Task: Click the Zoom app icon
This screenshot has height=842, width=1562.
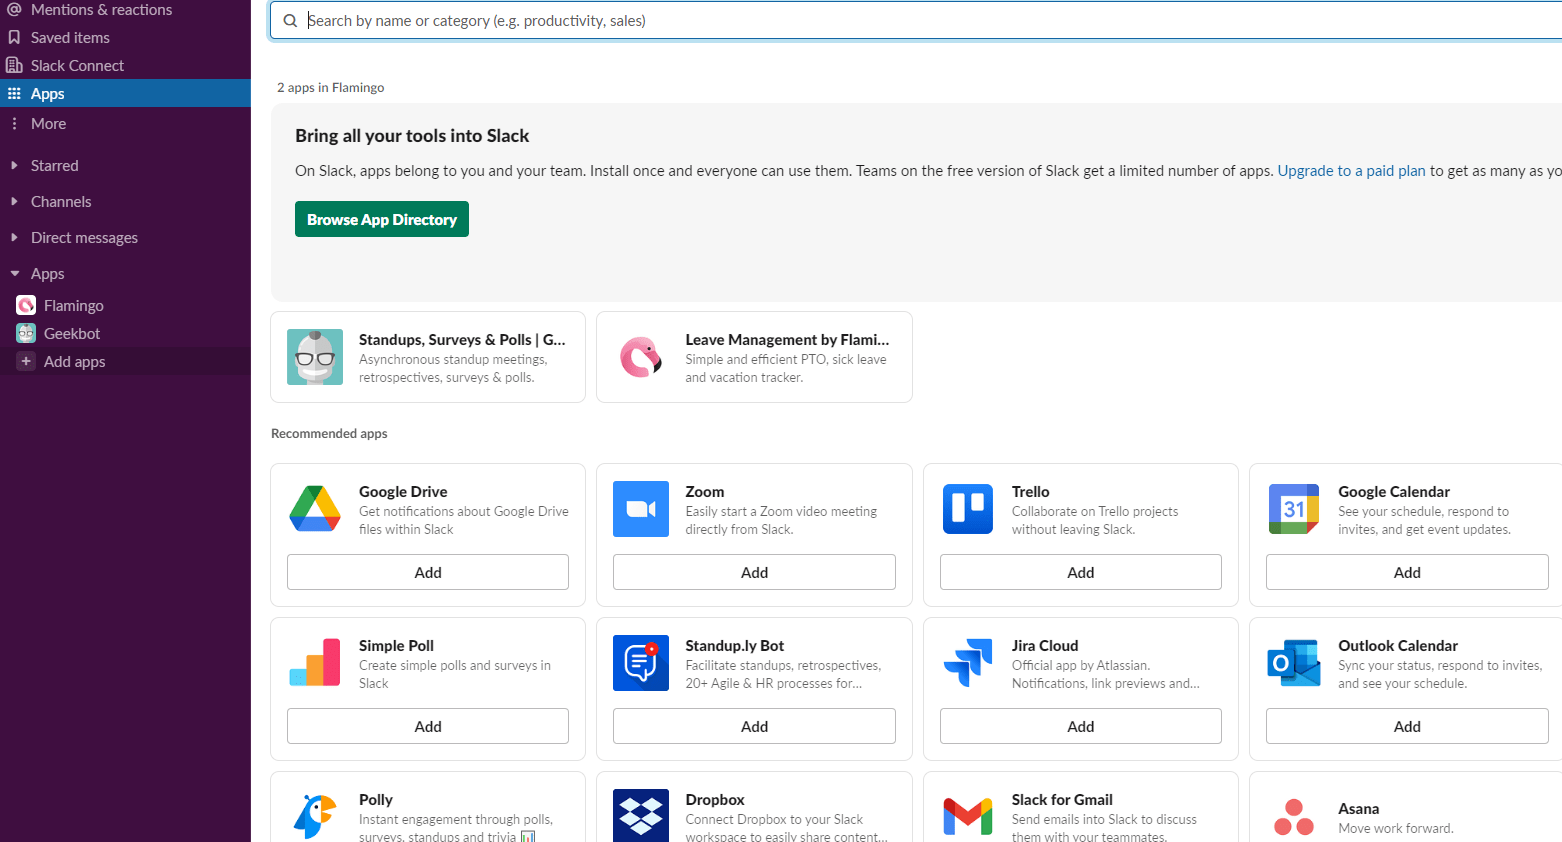Action: point(640,509)
